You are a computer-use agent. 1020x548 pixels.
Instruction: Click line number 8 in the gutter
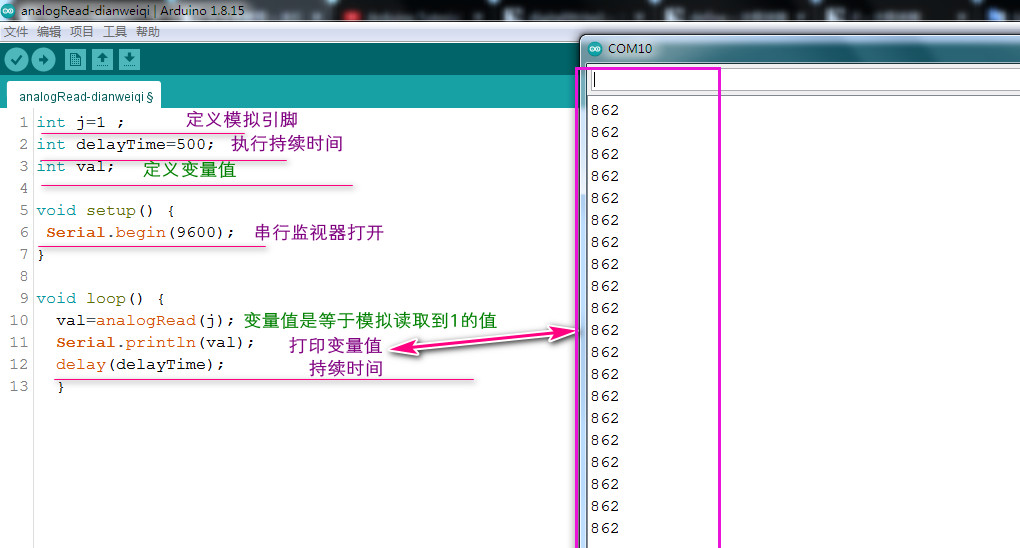pos(24,276)
